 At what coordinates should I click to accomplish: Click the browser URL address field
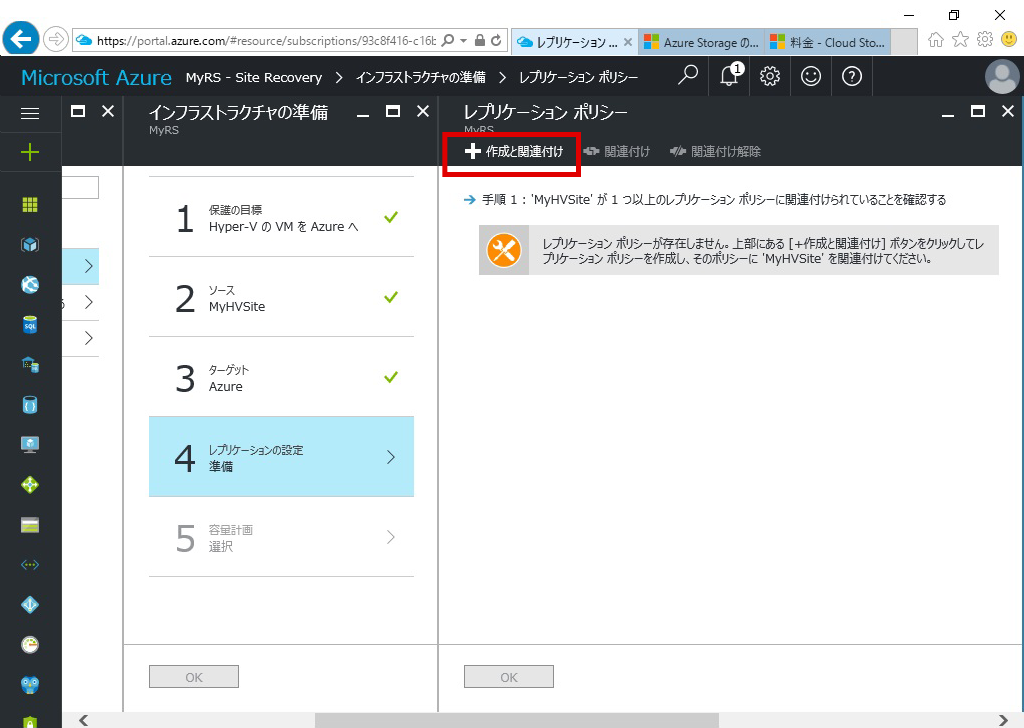pos(266,40)
